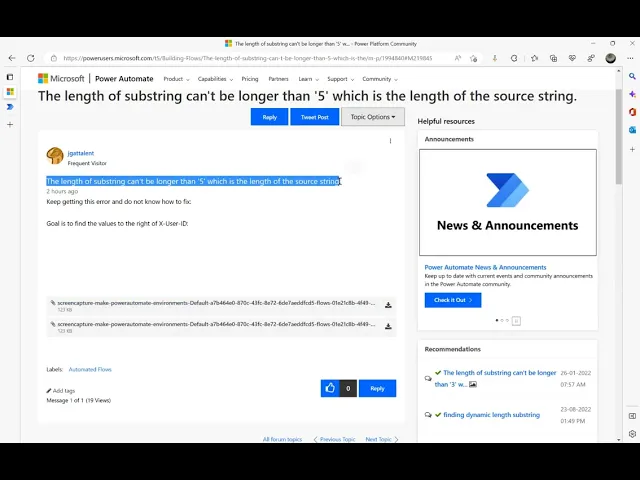The image size is (640, 480).
Task: Download the first screencapture attachment
Action: 388,305
